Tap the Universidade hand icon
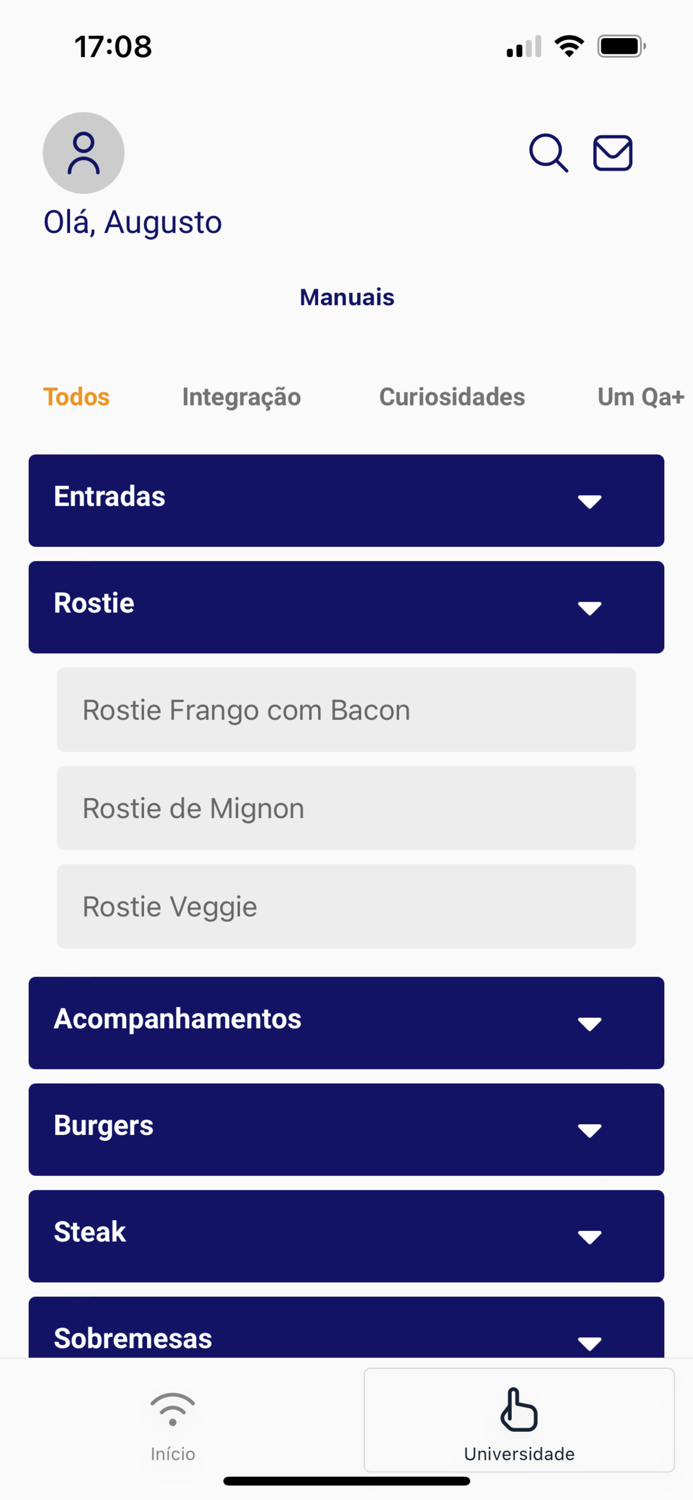Viewport: 693px width, 1500px height. point(518,1410)
